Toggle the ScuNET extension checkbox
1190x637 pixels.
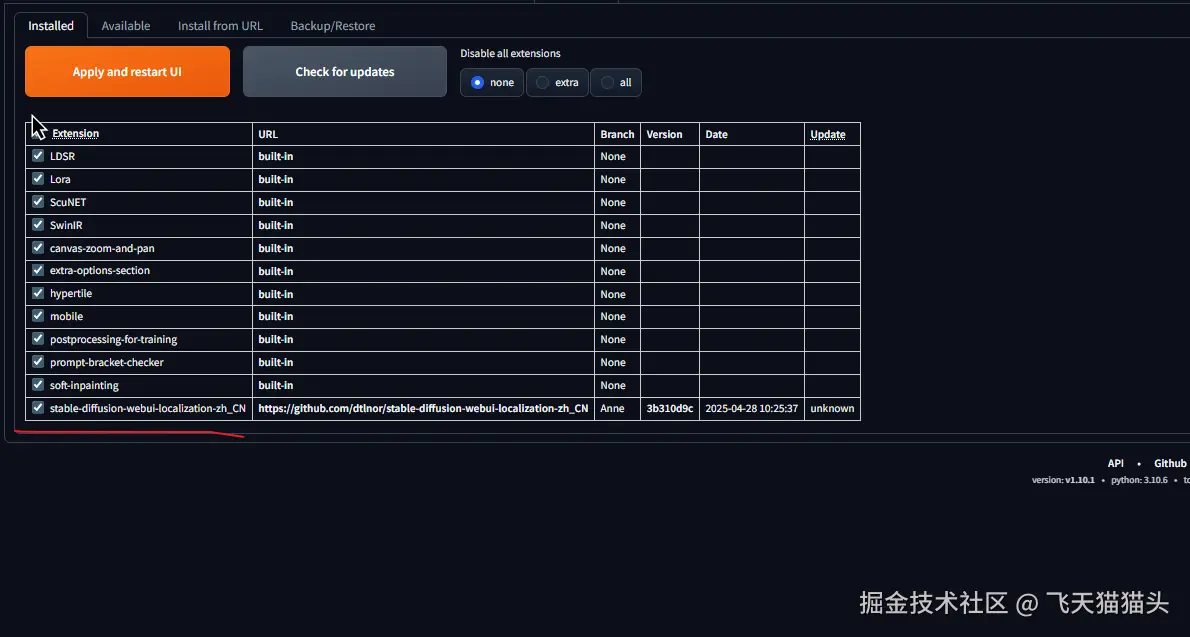pyautogui.click(x=38, y=201)
